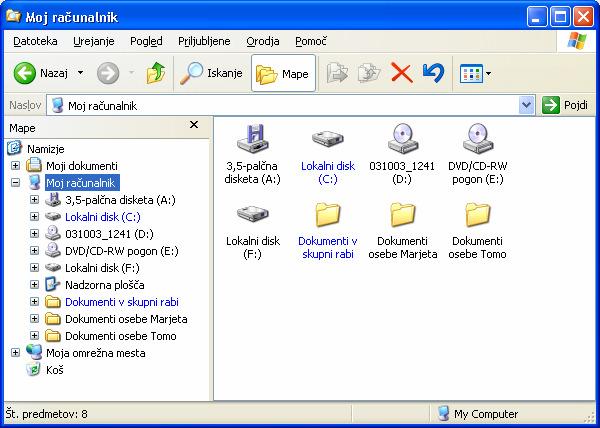Image resolution: width=600 pixels, height=428 pixels.
Task: Select Lokalni disk (F:) in the tree
Action: click(x=102, y=268)
